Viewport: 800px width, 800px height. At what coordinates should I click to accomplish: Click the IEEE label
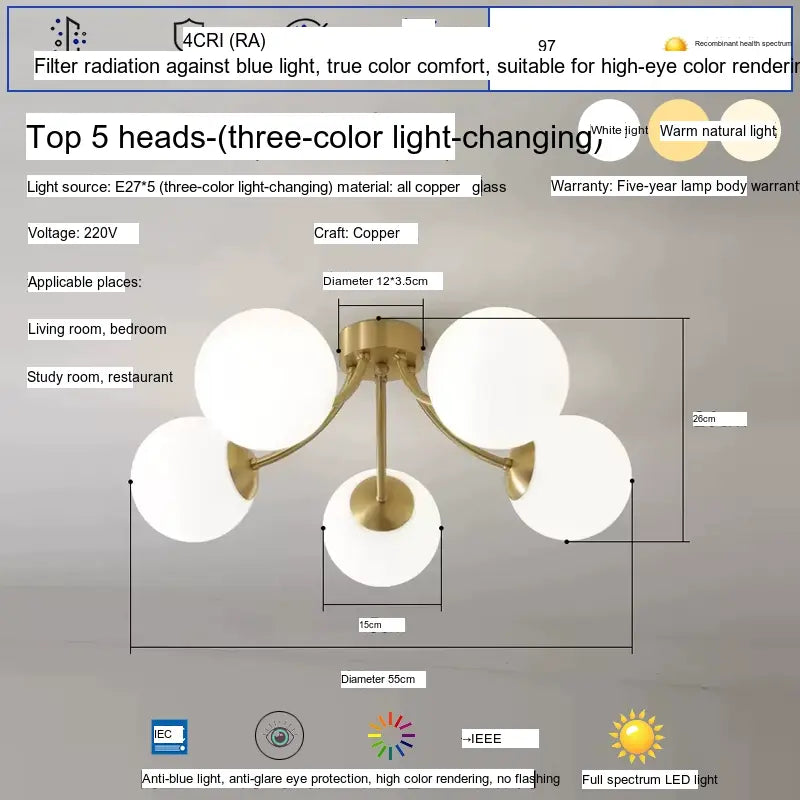point(499,739)
